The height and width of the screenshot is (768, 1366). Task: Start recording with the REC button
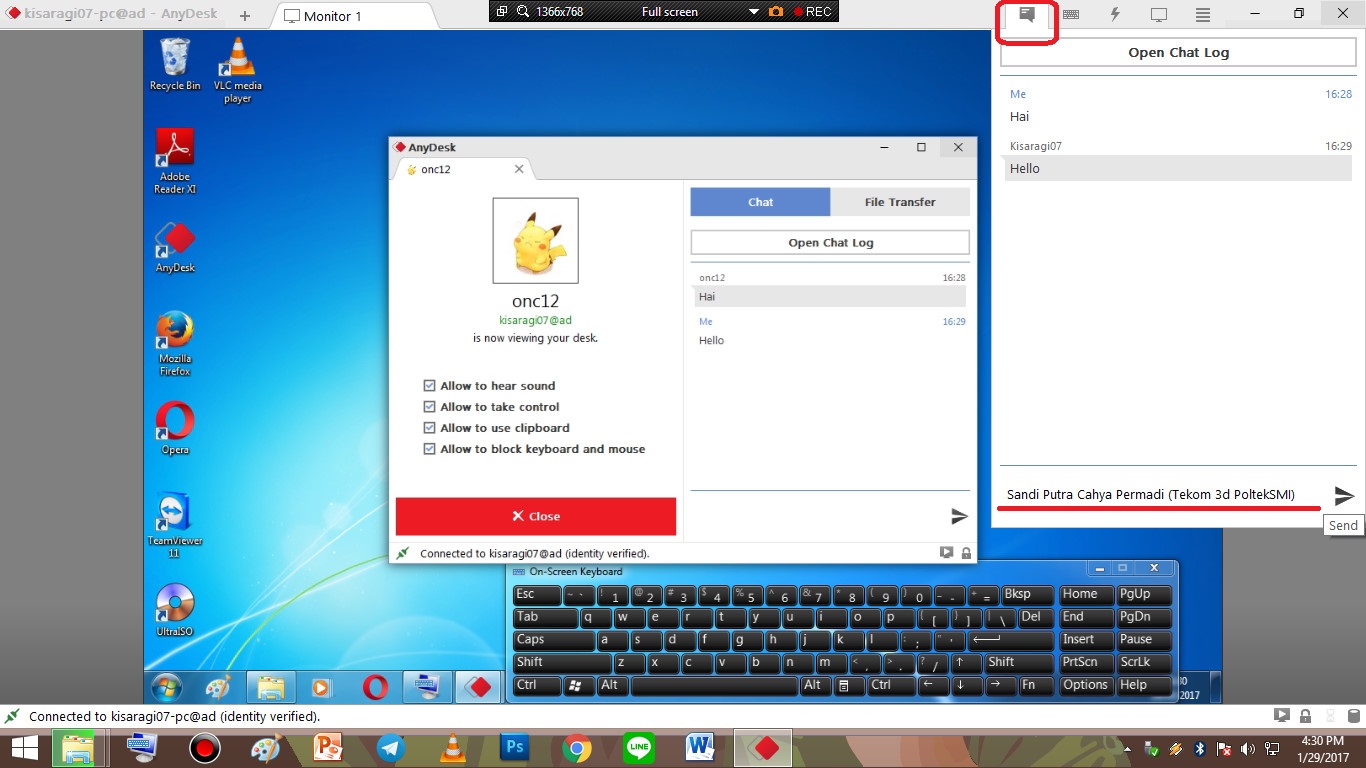[812, 12]
